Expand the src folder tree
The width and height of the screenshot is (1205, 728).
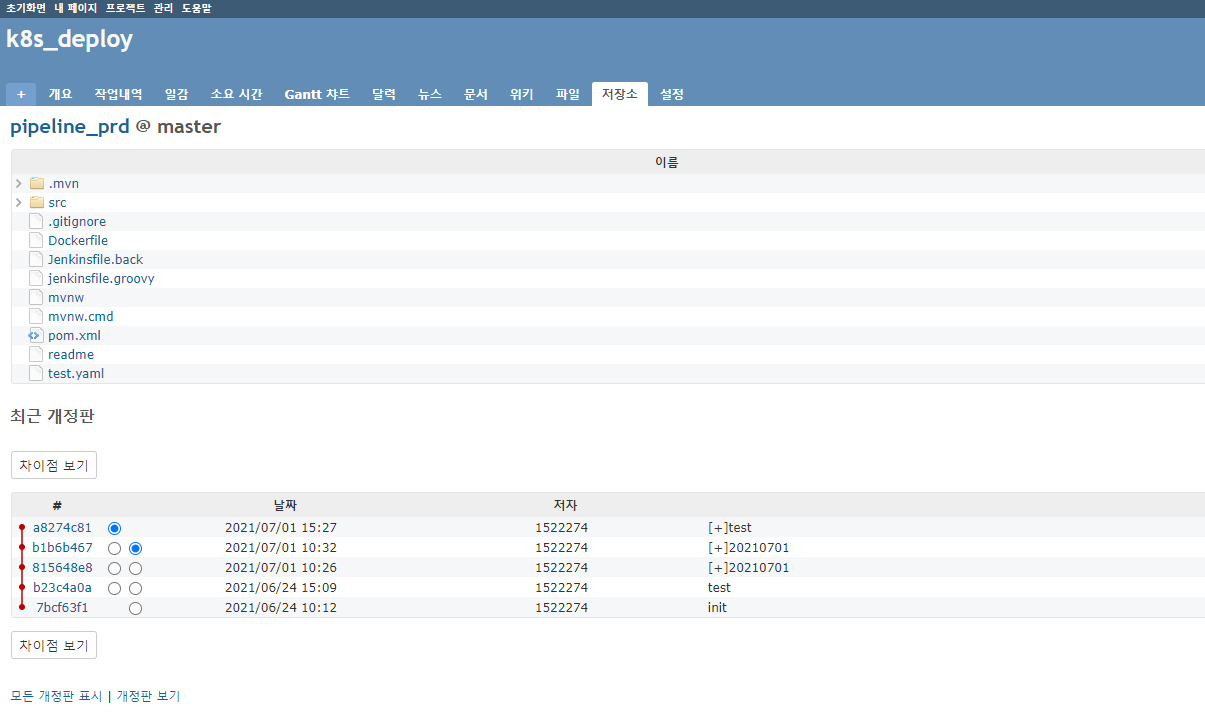tap(17, 202)
